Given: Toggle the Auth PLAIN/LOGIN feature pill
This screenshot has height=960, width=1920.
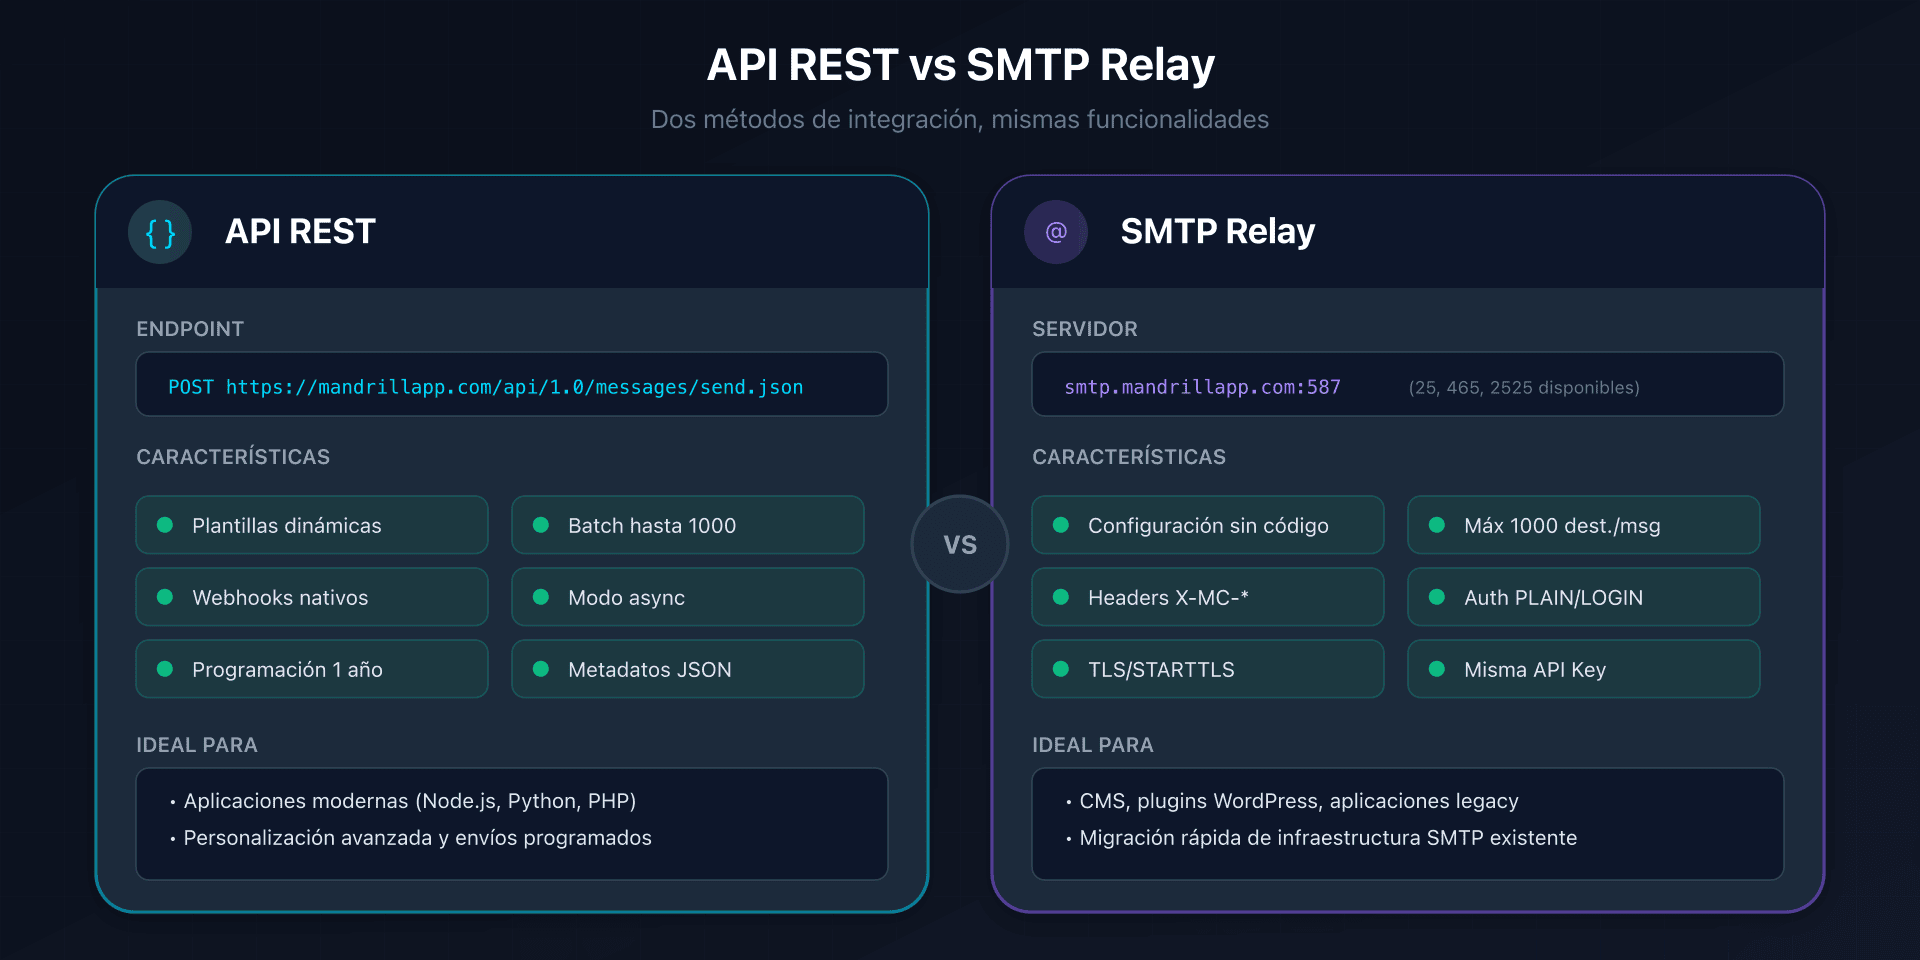Looking at the screenshot, I should coord(1583,597).
